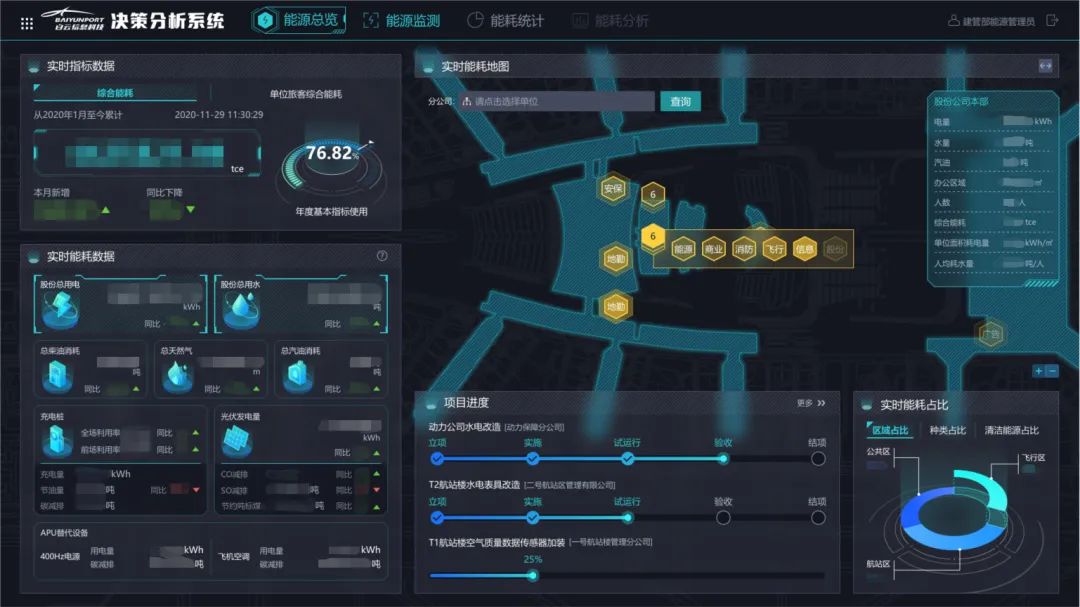Click the 实施 node of T2航站楼水电表具改造
Image resolution: width=1080 pixels, height=607 pixels.
532,518
